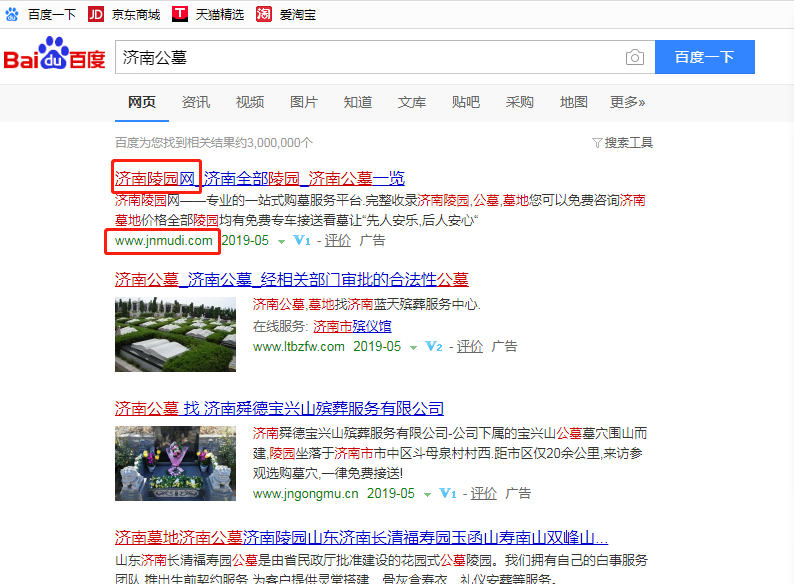Switch to the 资讯 tab
794x584 pixels.
point(196,102)
